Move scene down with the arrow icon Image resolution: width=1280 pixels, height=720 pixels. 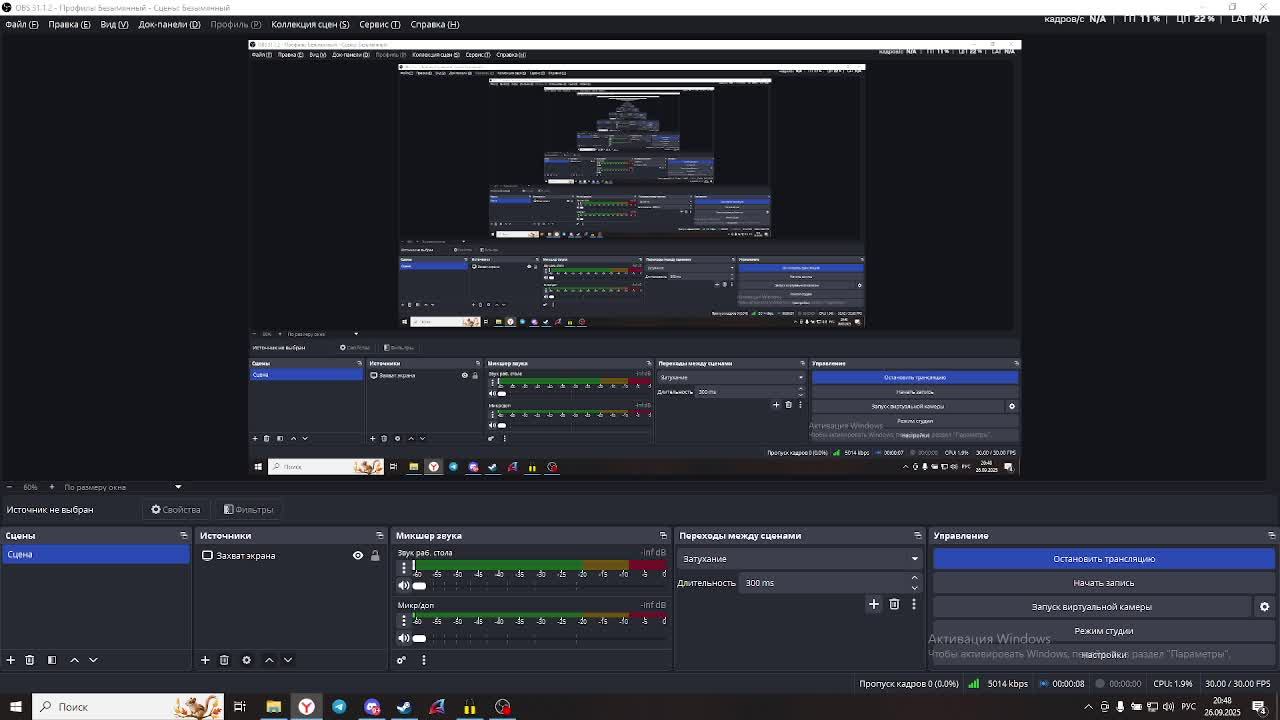[93, 660]
